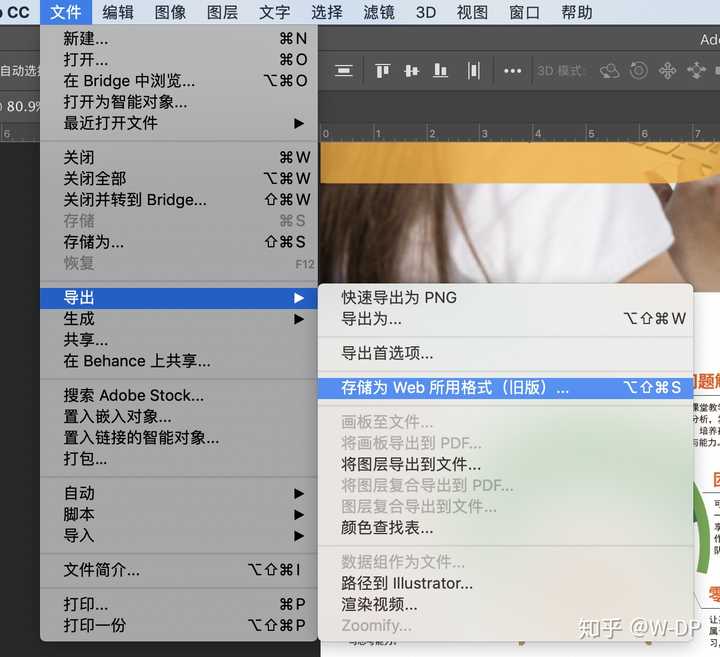Expand the 导入 submenu
720x657 pixels.
tap(179, 536)
